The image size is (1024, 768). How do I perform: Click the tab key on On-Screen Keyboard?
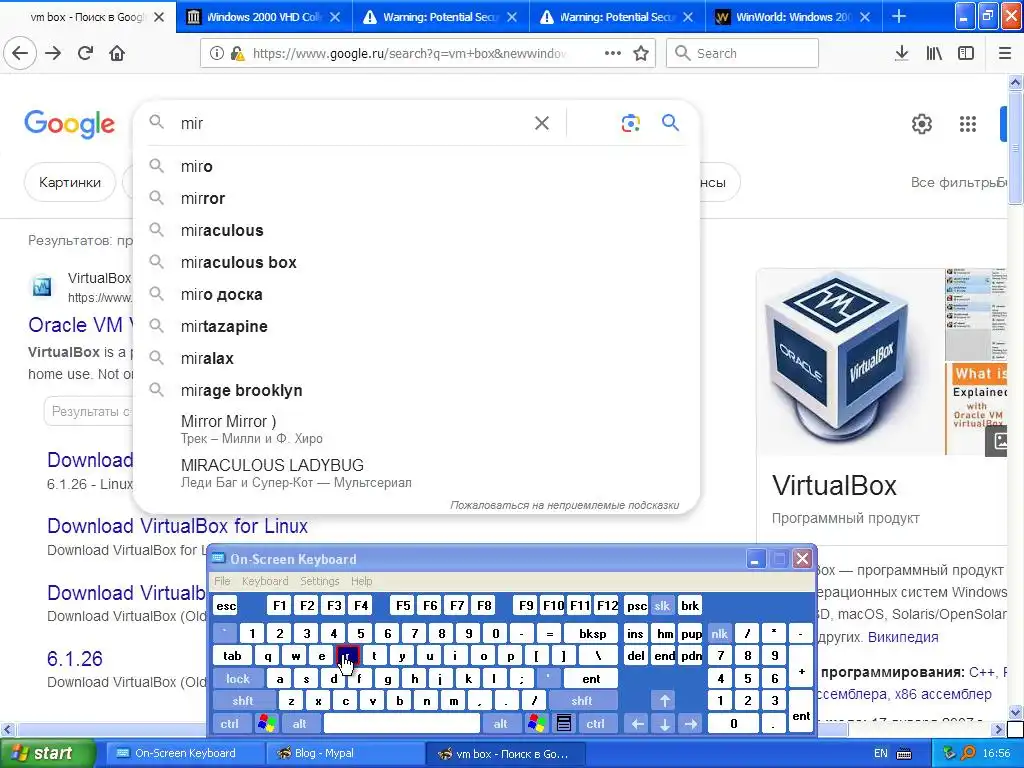pyautogui.click(x=232, y=656)
